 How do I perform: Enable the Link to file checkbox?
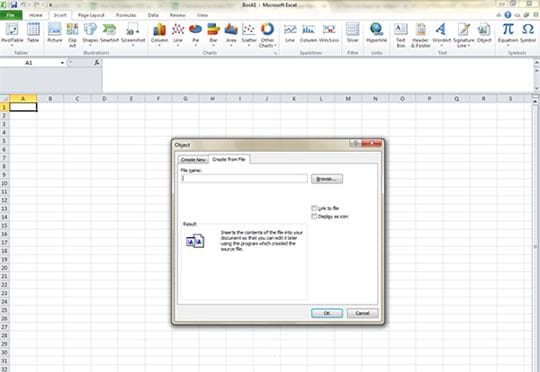314,208
